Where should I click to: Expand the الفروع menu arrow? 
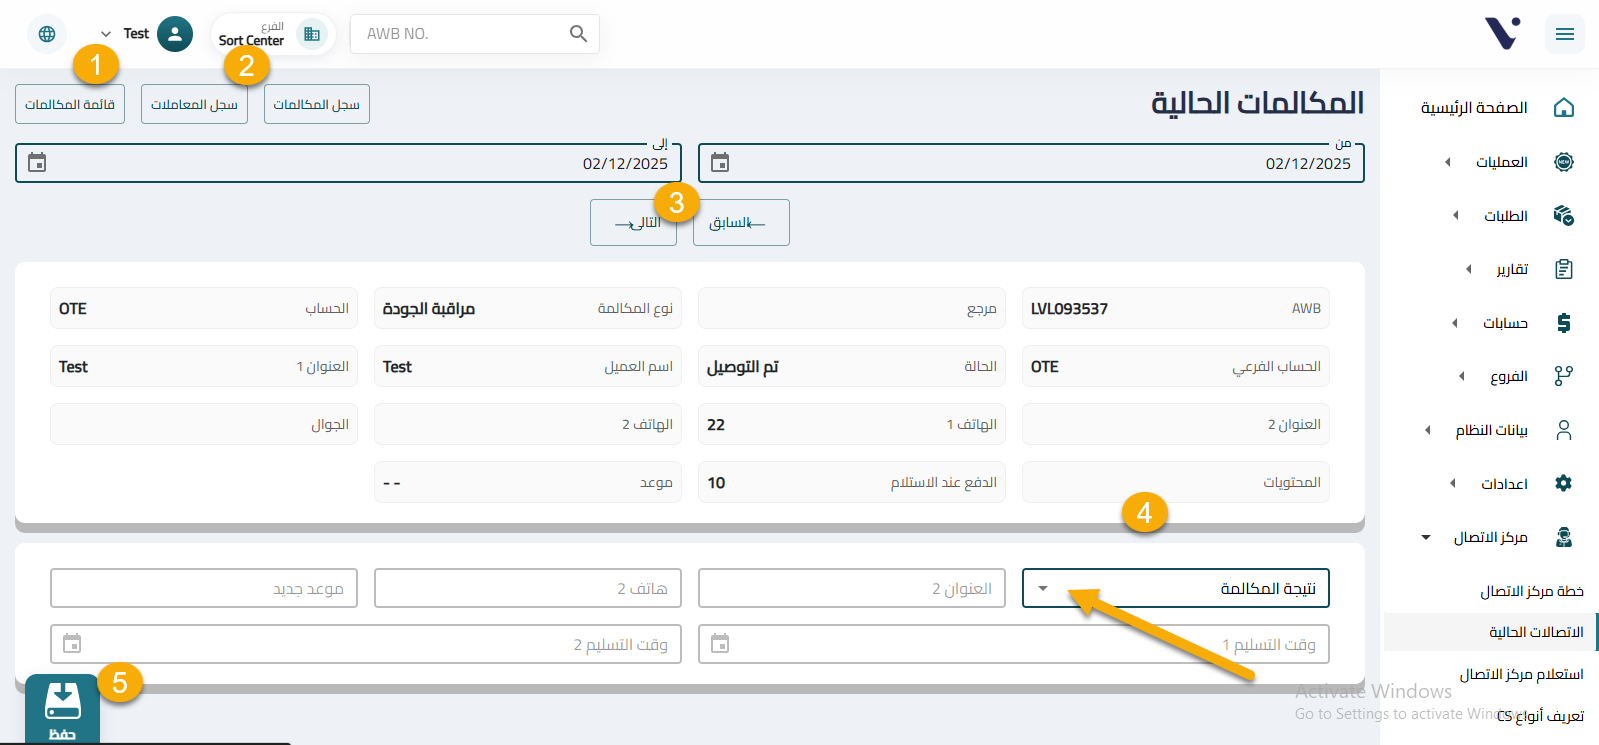(1461, 376)
